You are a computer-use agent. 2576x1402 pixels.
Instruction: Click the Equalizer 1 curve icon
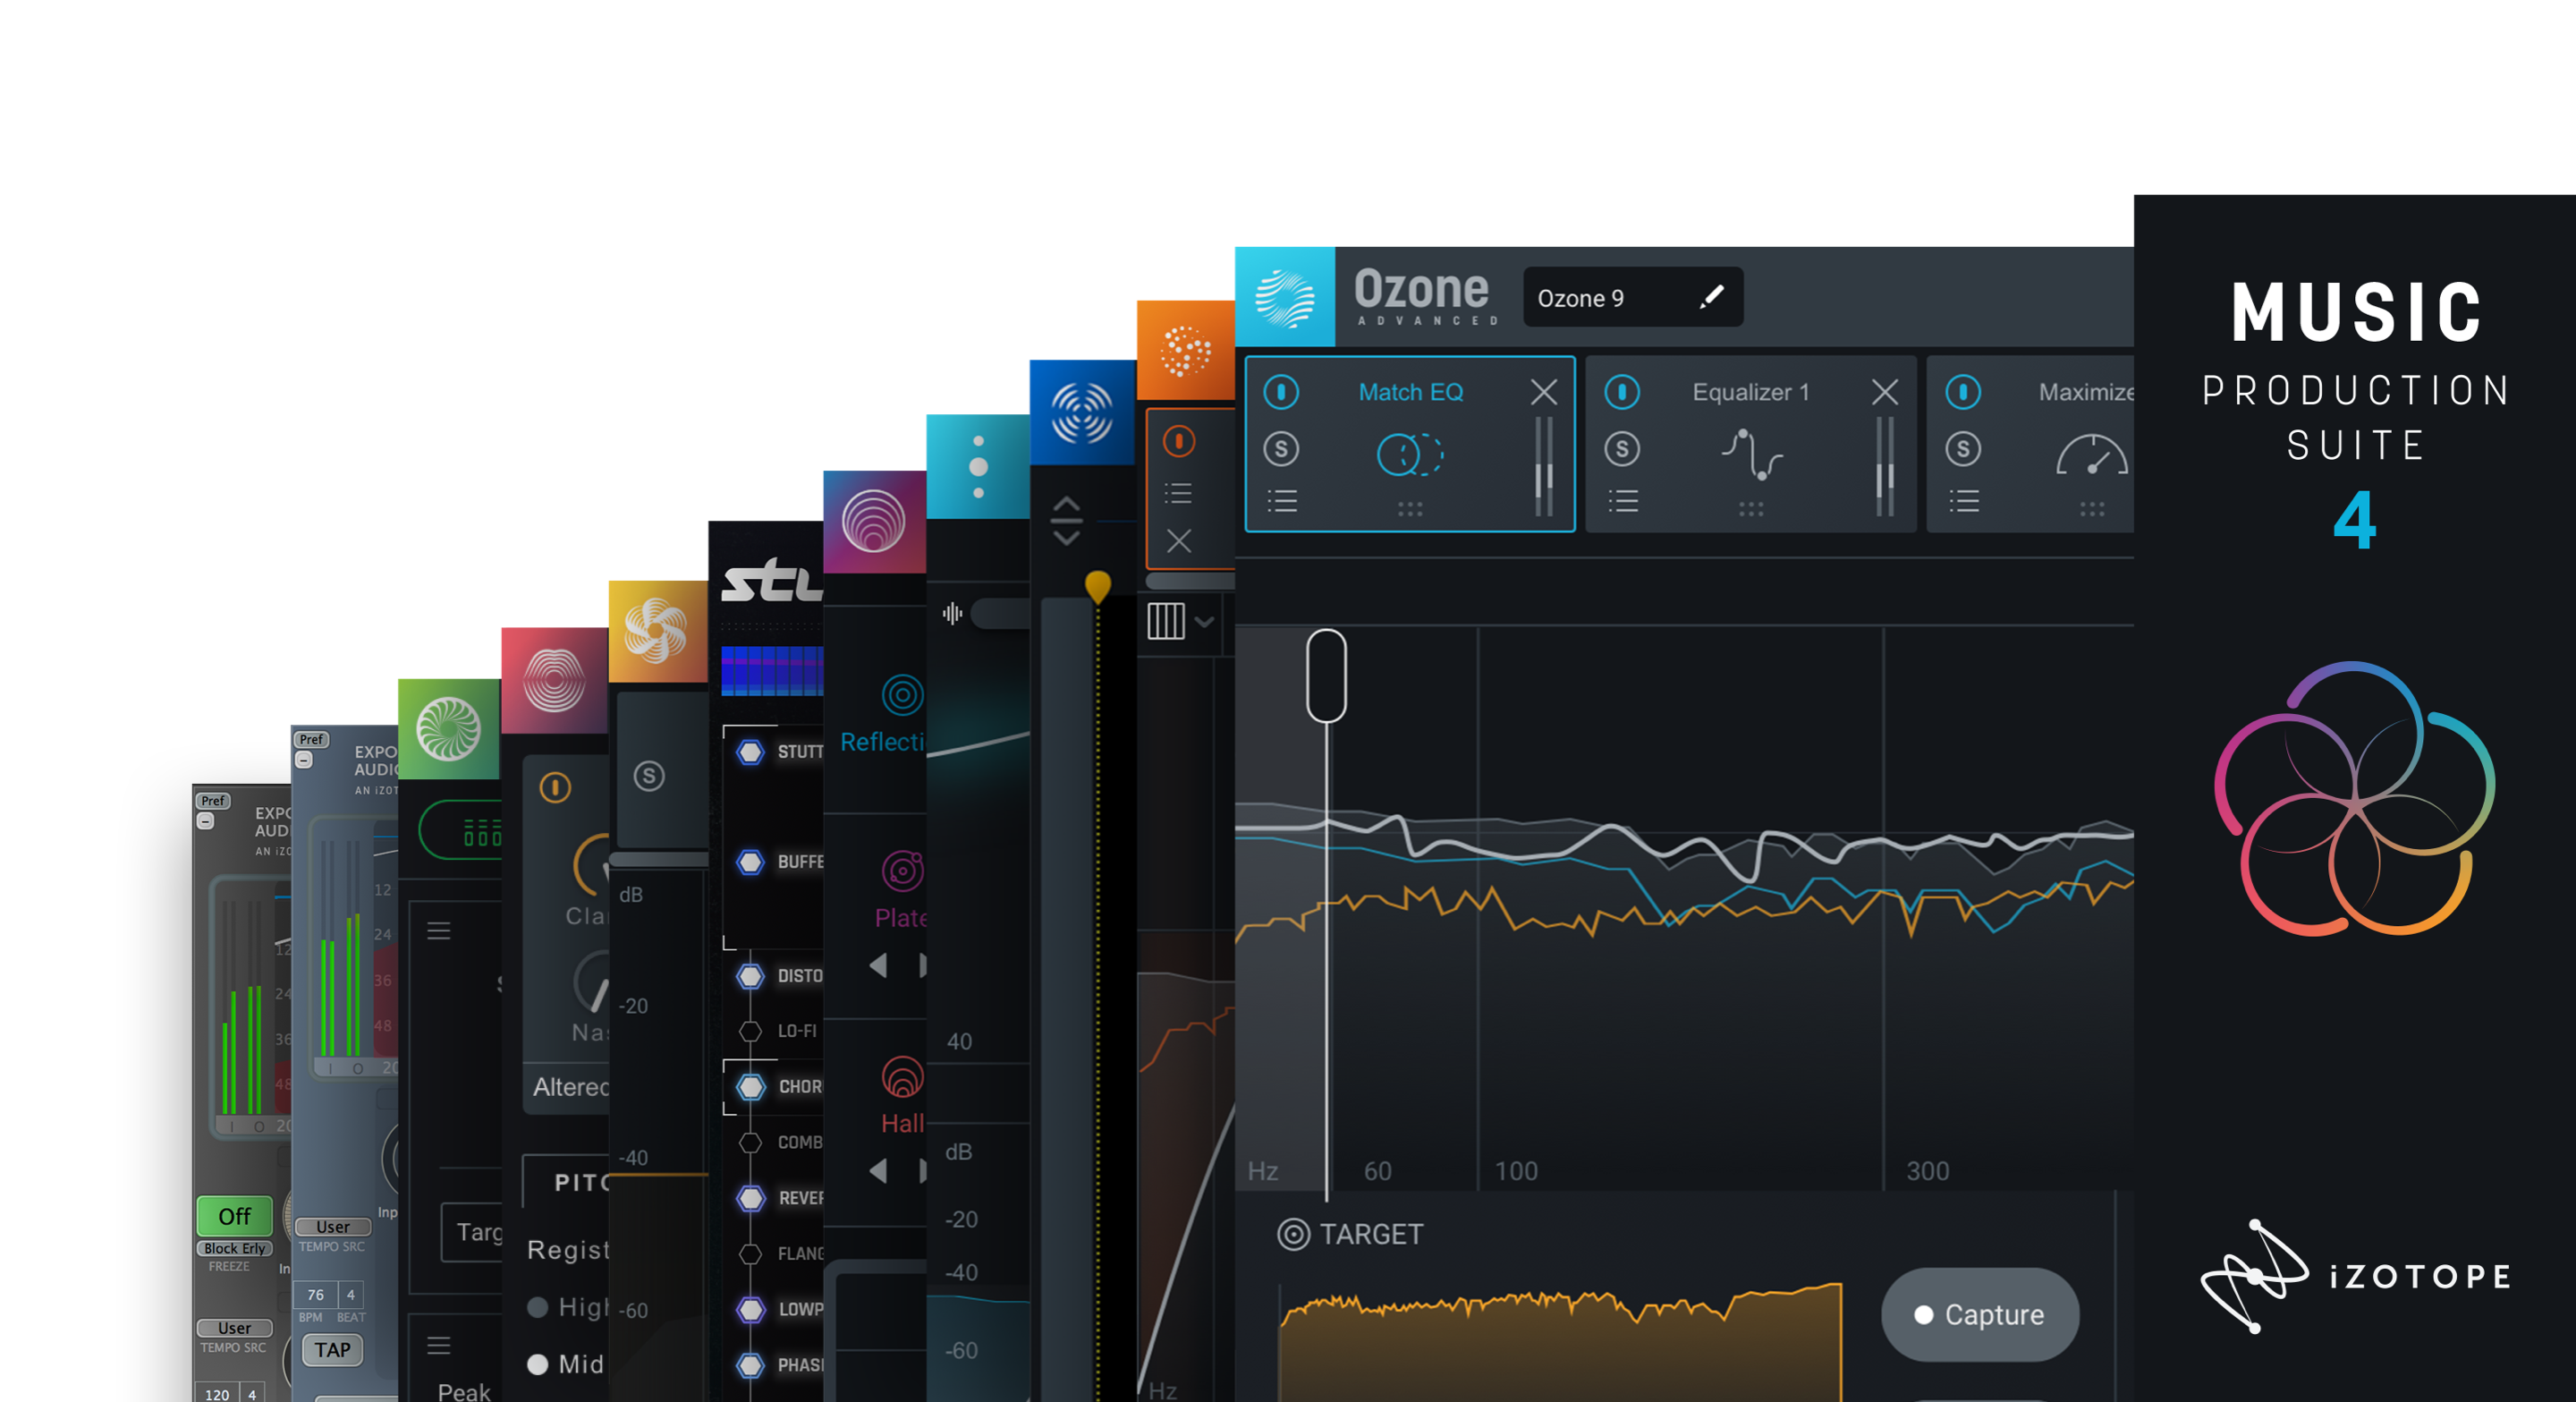pyautogui.click(x=1751, y=455)
